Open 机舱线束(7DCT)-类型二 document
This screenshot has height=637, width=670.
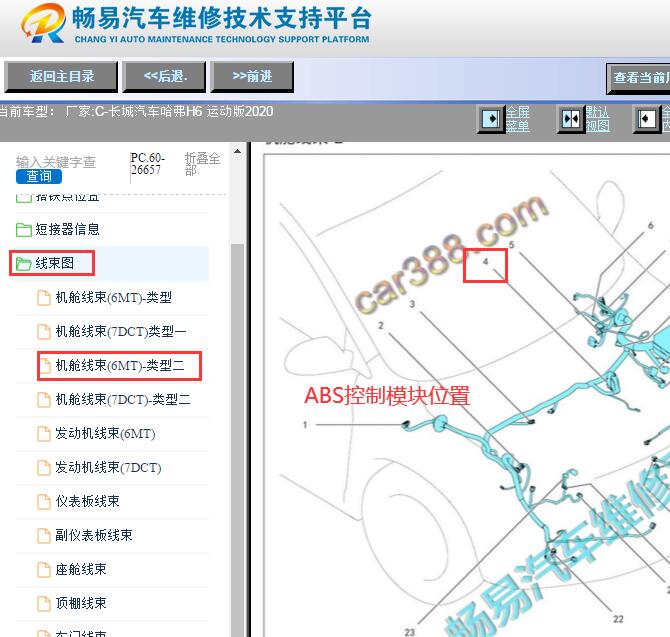[123, 399]
